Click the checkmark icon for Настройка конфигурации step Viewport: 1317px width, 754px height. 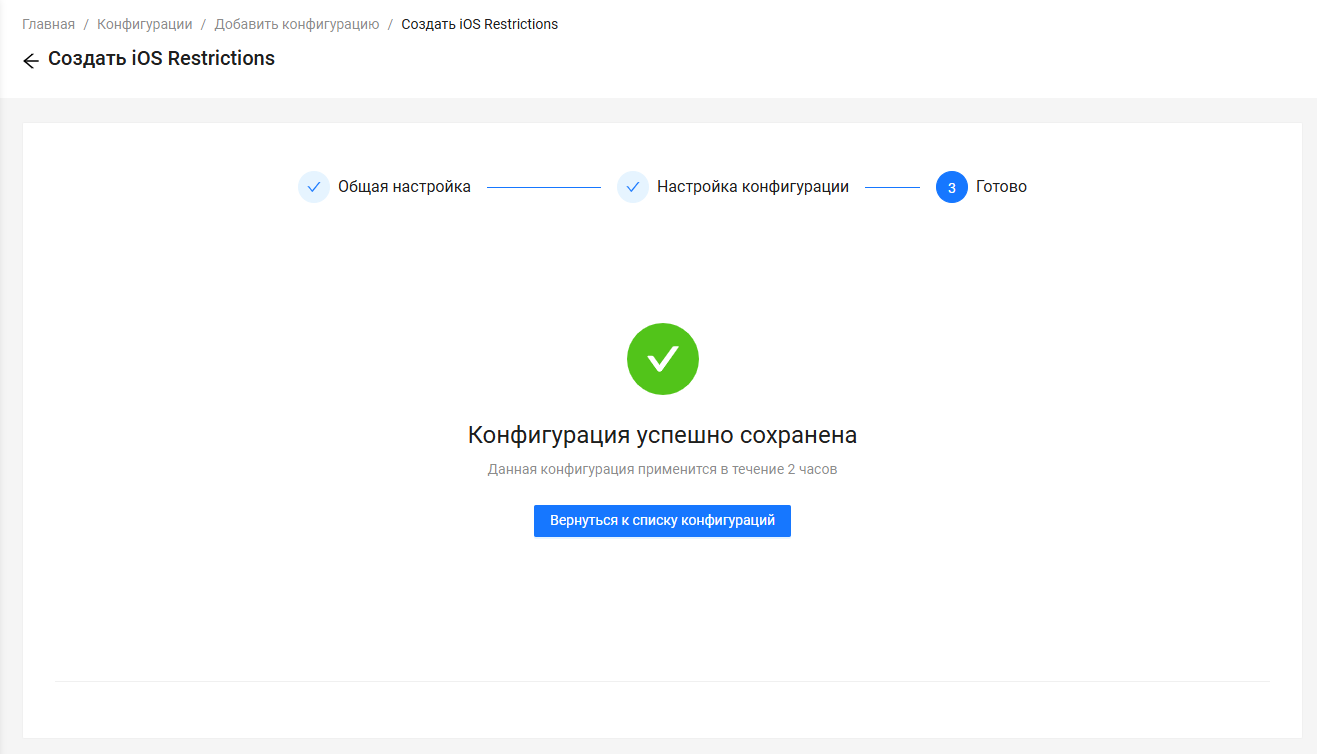pos(633,187)
